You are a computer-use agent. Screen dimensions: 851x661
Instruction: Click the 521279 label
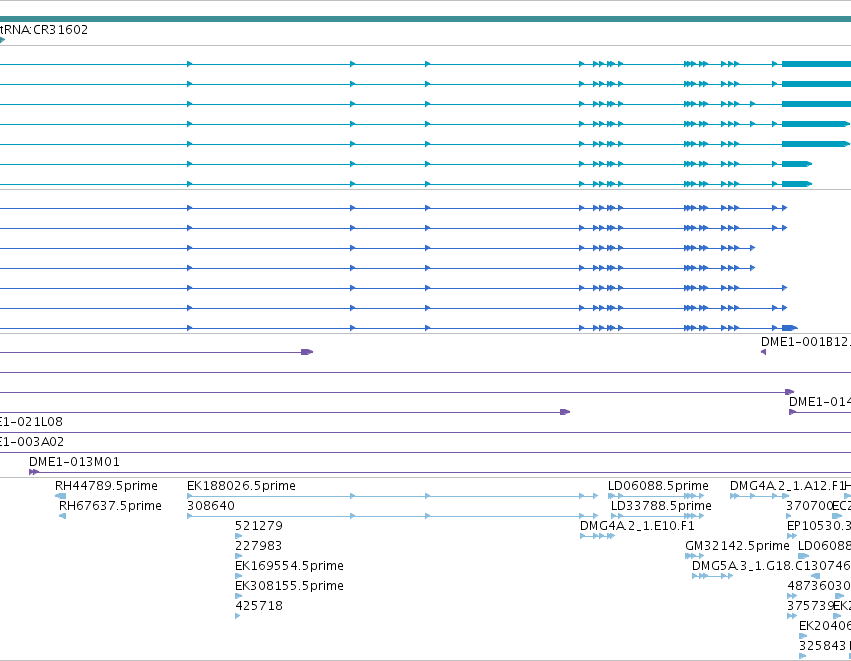click(259, 526)
